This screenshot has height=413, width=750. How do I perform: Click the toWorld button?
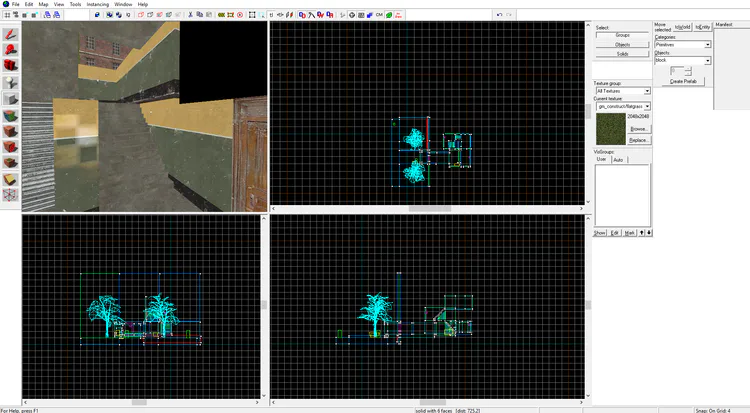point(683,27)
